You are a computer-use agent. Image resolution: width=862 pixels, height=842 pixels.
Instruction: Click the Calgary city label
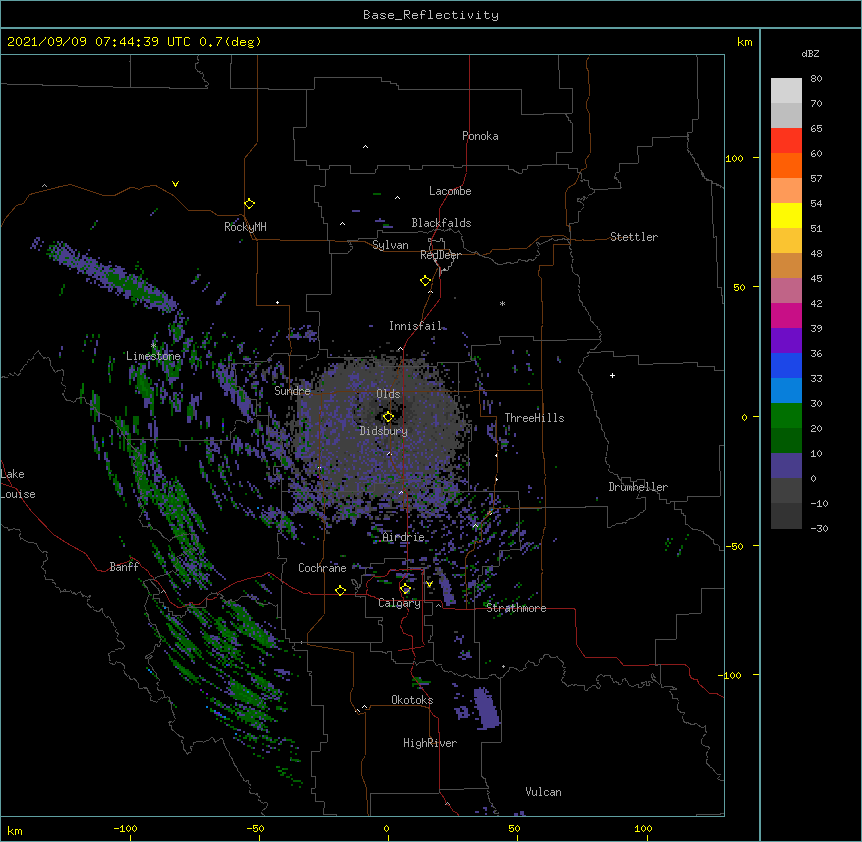pos(400,603)
